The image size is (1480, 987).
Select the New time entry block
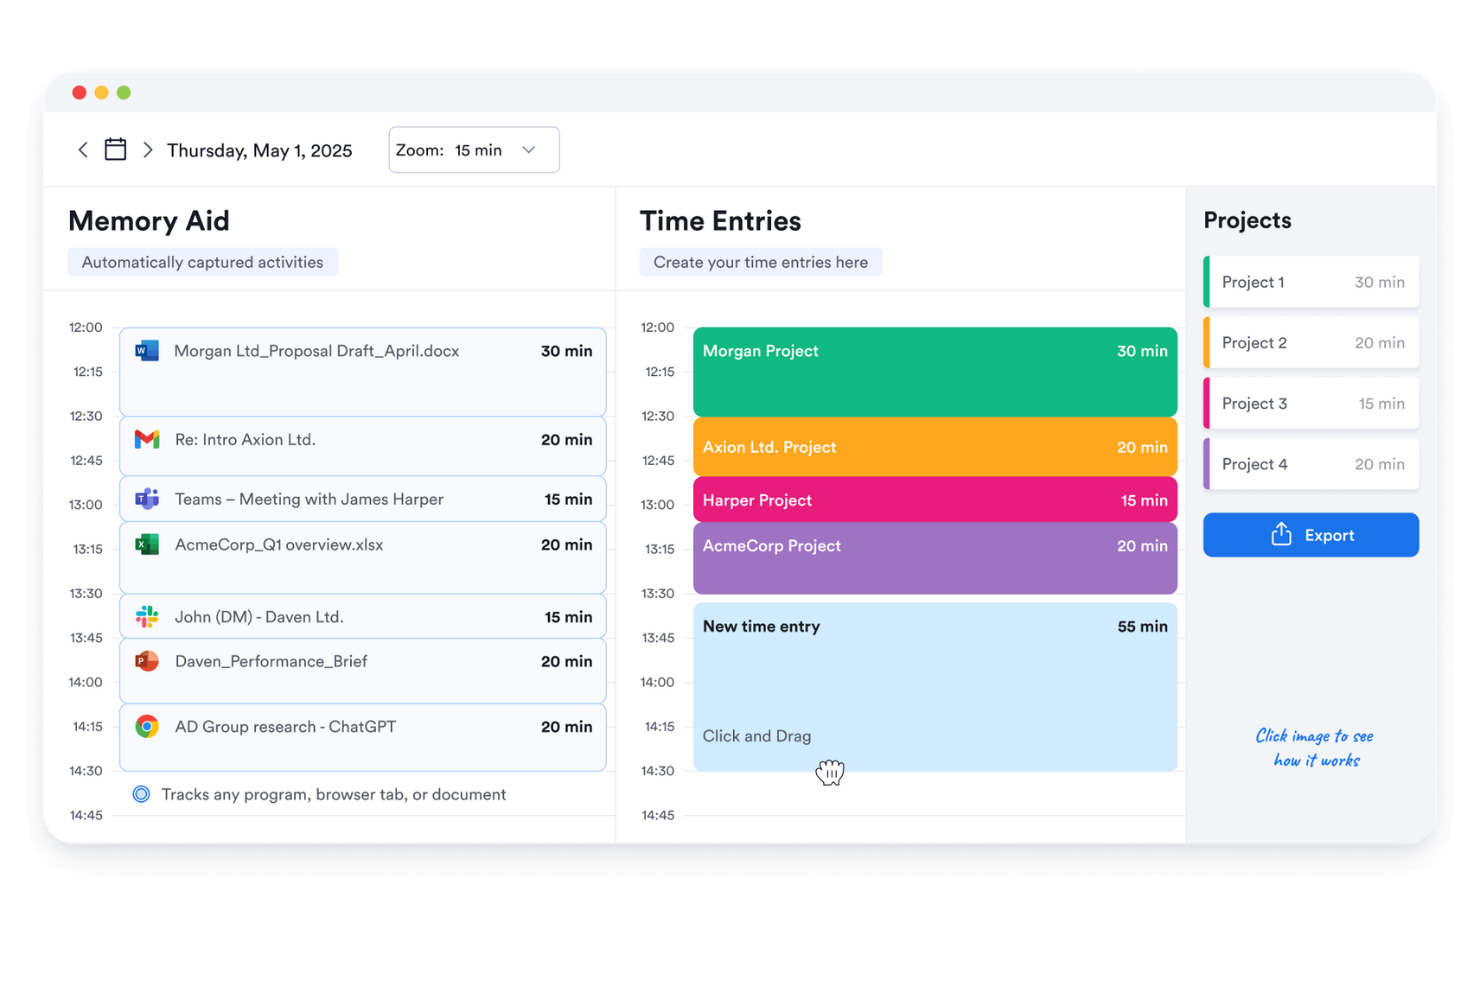[x=934, y=686]
